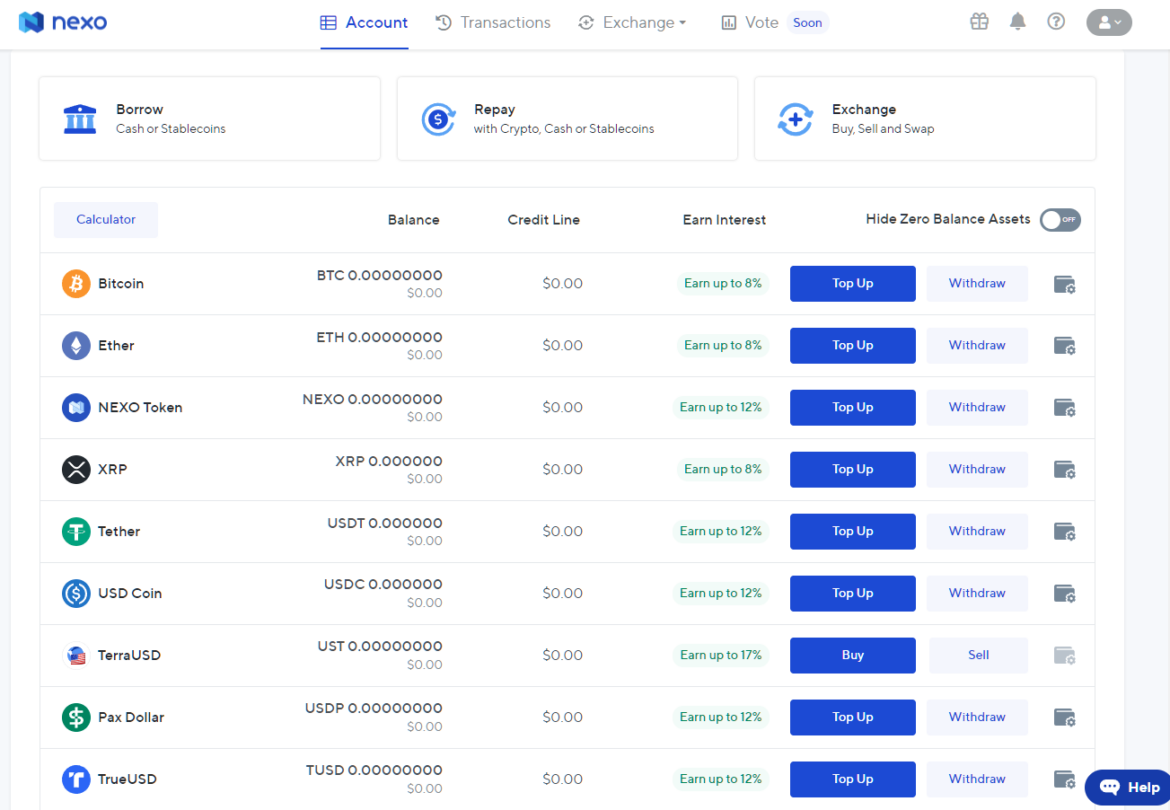Click the Repay coin icon
1170x810 pixels.
(x=438, y=118)
